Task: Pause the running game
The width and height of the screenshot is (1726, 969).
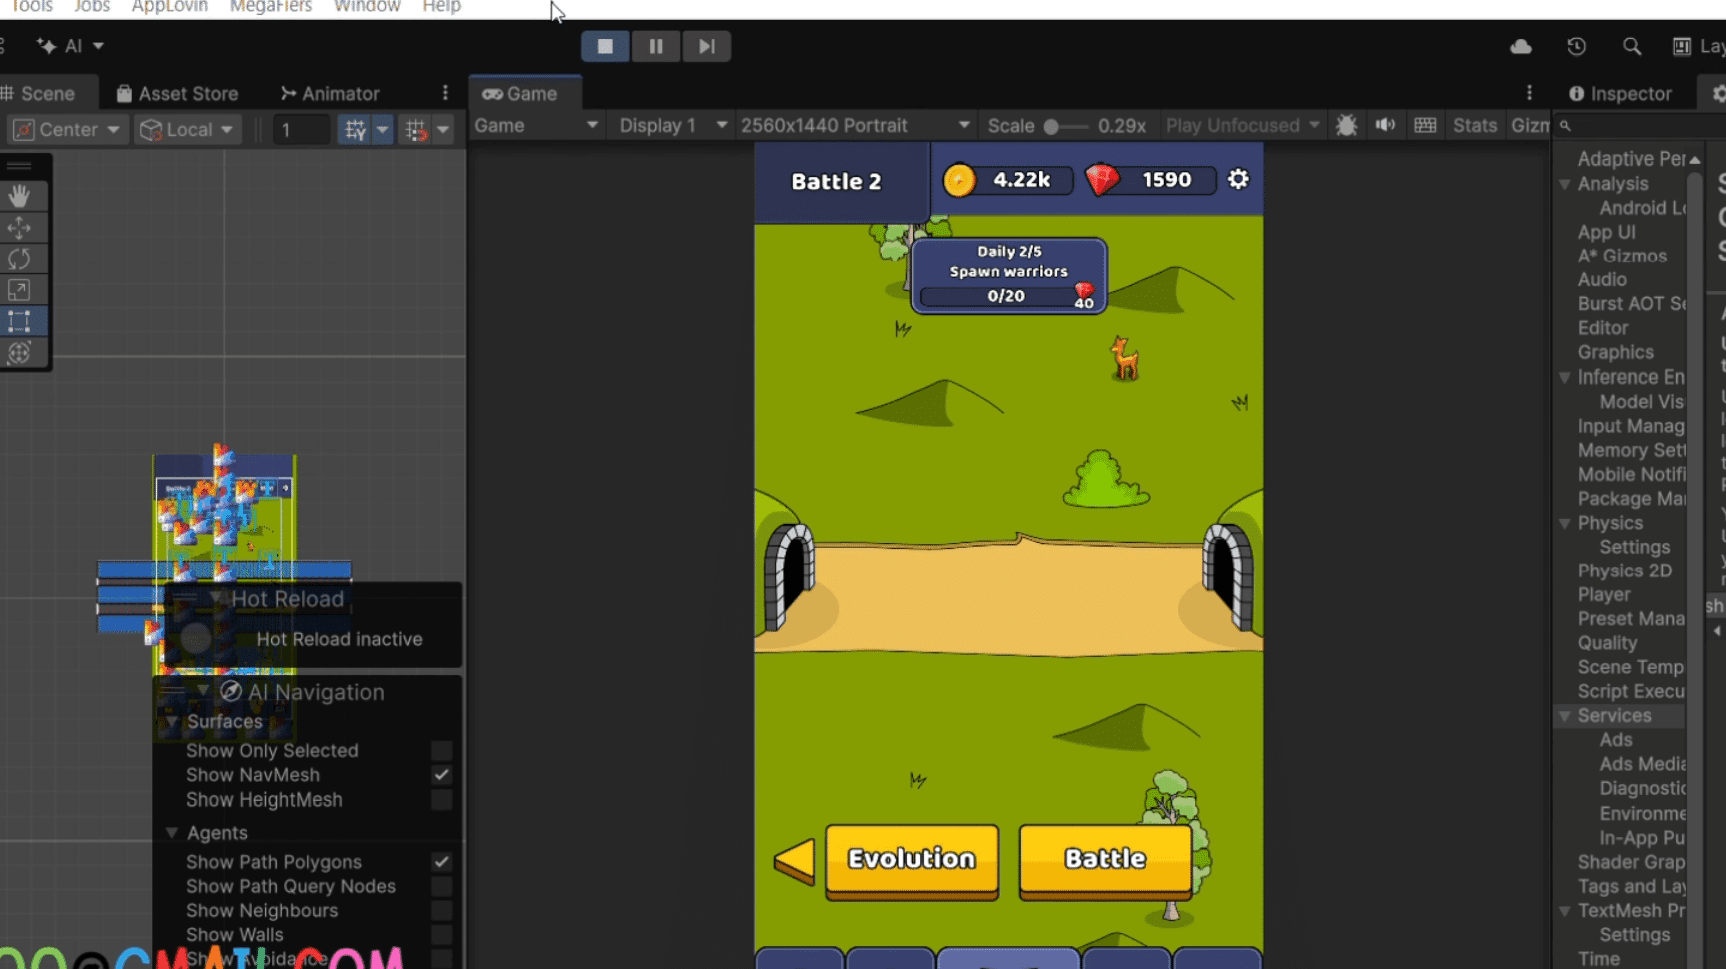Action: click(x=656, y=46)
